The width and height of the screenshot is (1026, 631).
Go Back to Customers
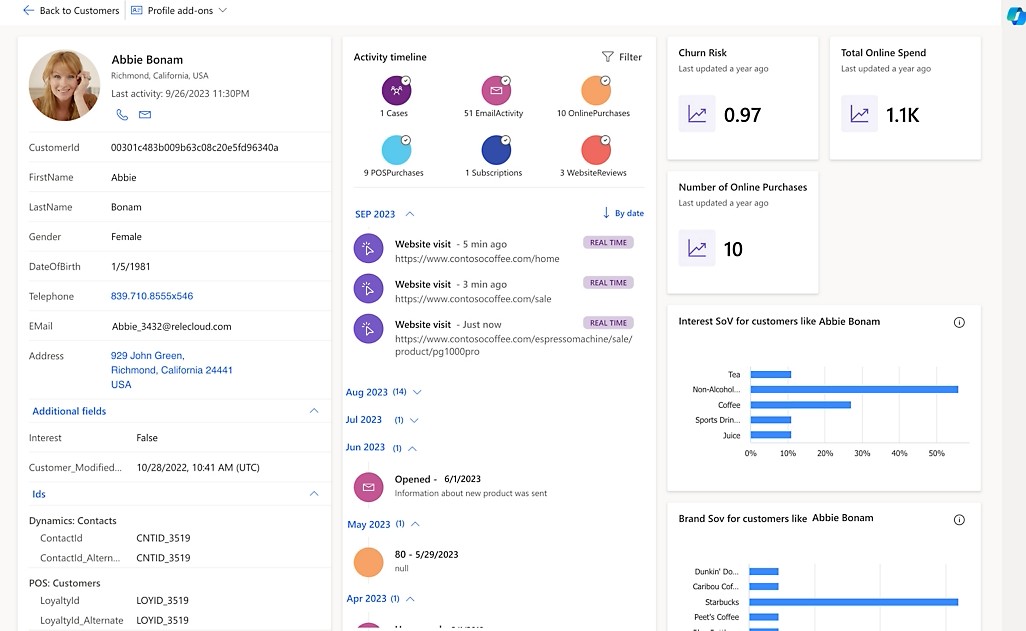[69, 10]
